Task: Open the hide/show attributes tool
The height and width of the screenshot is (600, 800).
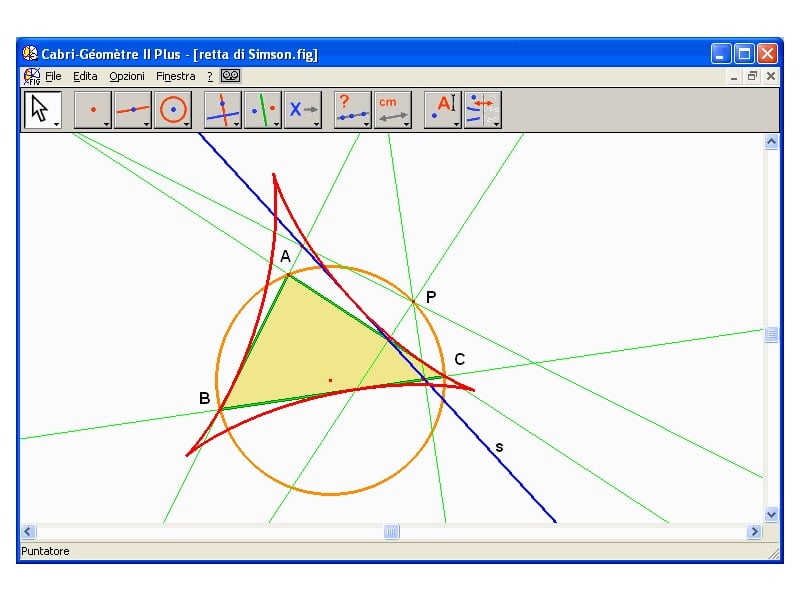Action: pos(482,109)
